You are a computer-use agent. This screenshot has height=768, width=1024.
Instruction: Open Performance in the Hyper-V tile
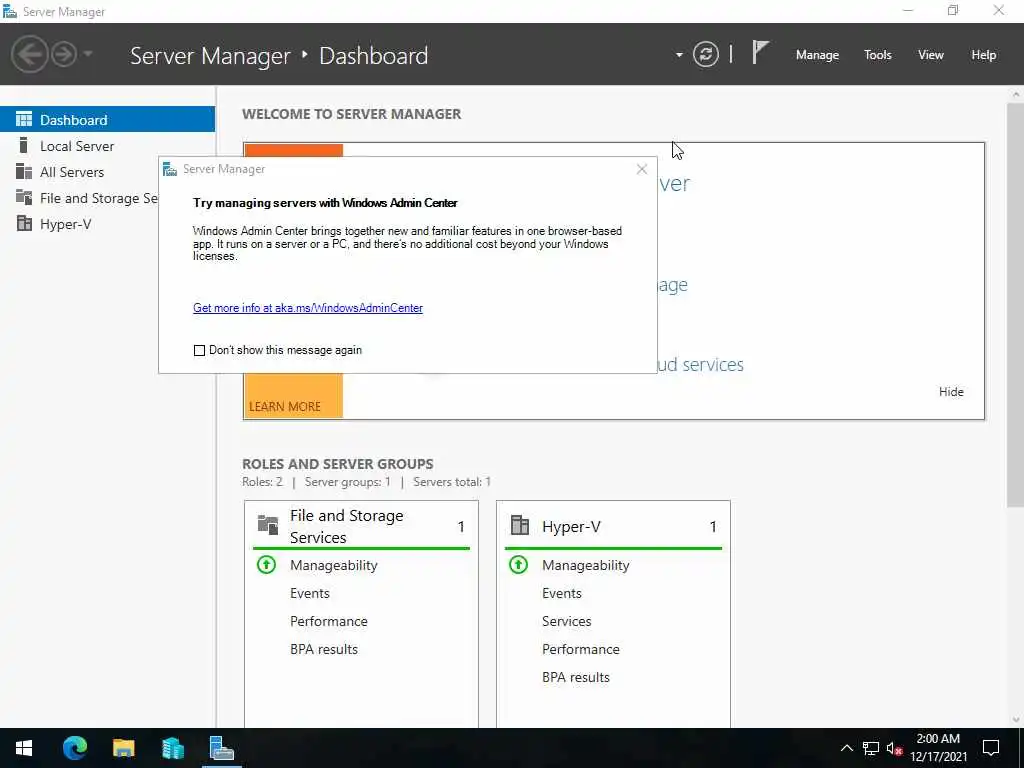tap(581, 650)
